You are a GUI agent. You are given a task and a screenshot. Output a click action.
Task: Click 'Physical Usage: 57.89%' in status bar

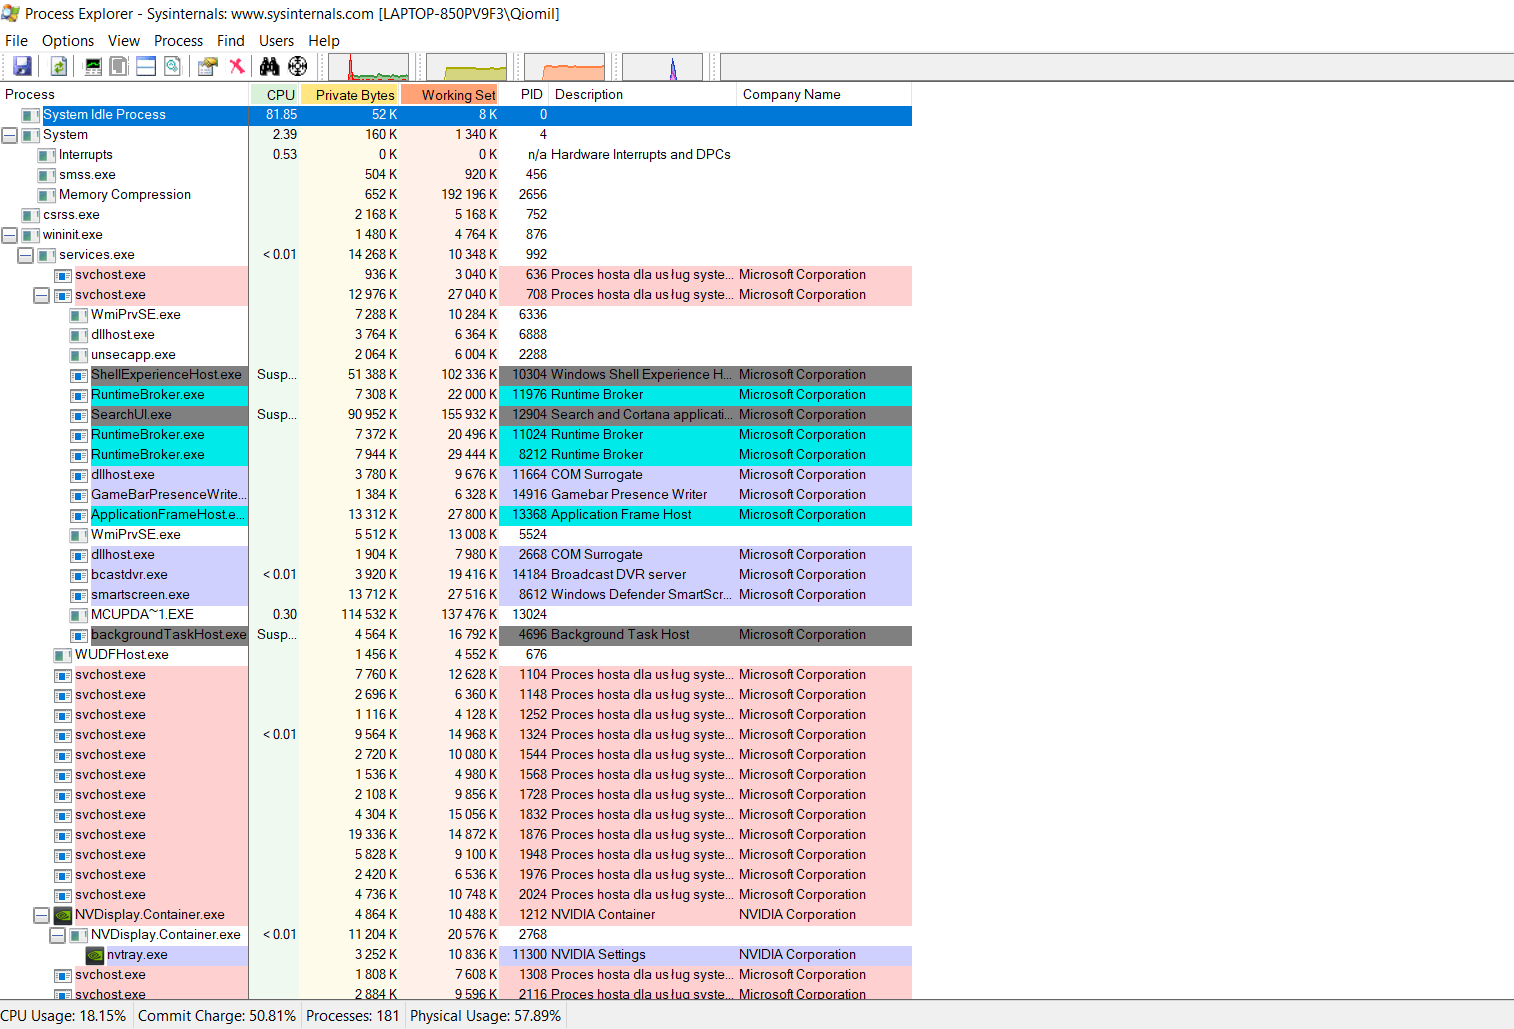486,1016
